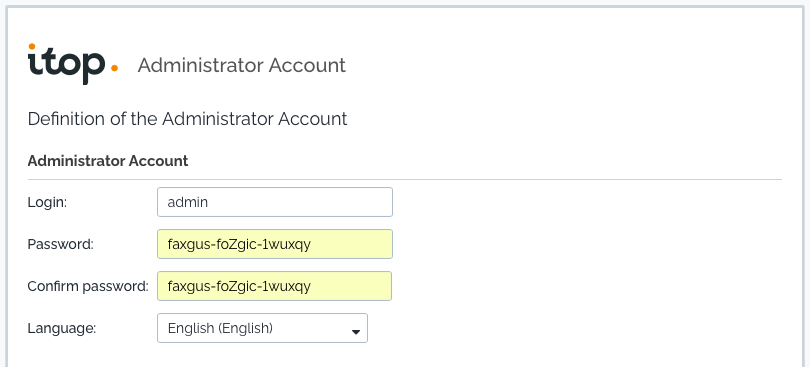810x367 pixels.
Task: Click the orange dot above the logo's letter i
Action: pyautogui.click(x=32, y=47)
